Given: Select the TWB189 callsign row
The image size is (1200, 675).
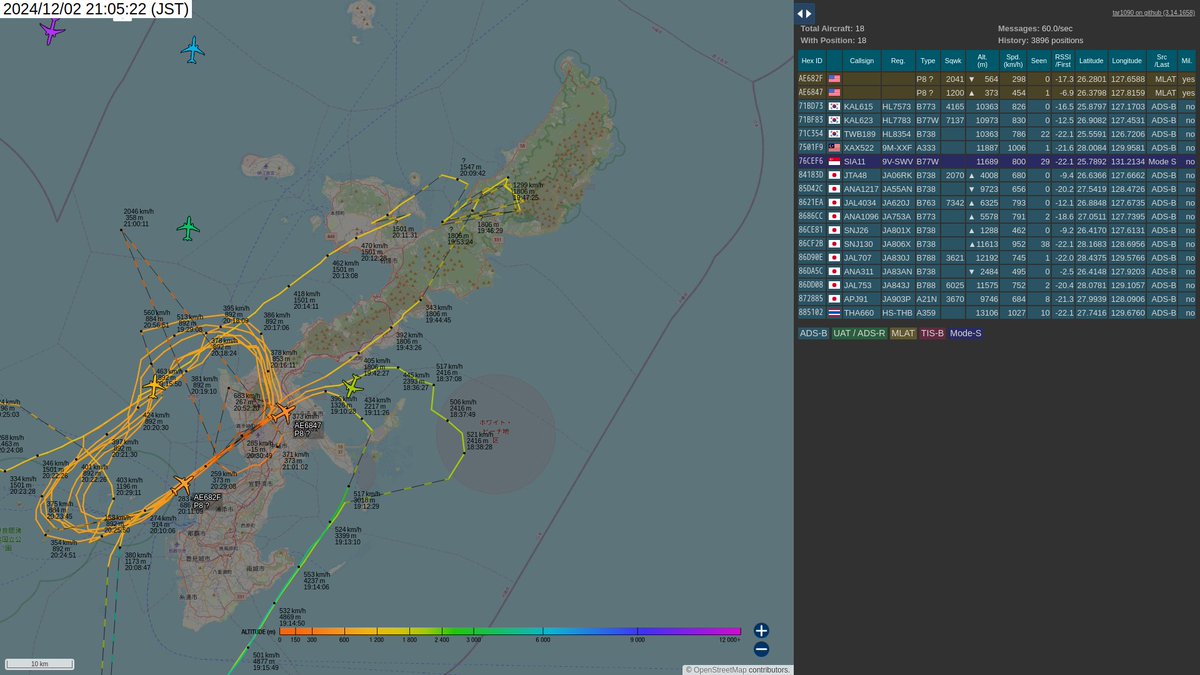Looking at the screenshot, I should click(x=997, y=133).
